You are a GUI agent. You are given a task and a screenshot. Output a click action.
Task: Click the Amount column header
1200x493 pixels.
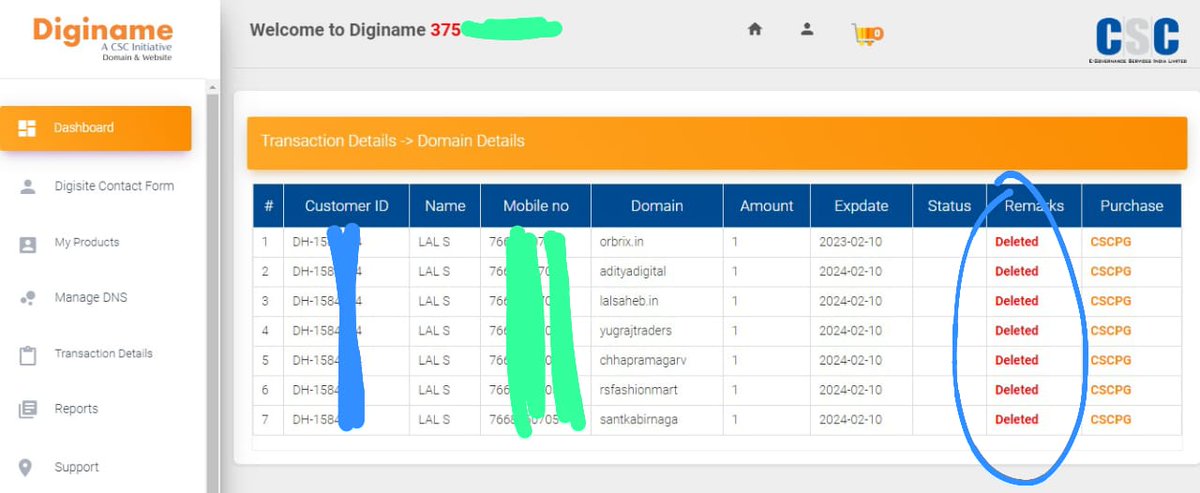coord(766,206)
